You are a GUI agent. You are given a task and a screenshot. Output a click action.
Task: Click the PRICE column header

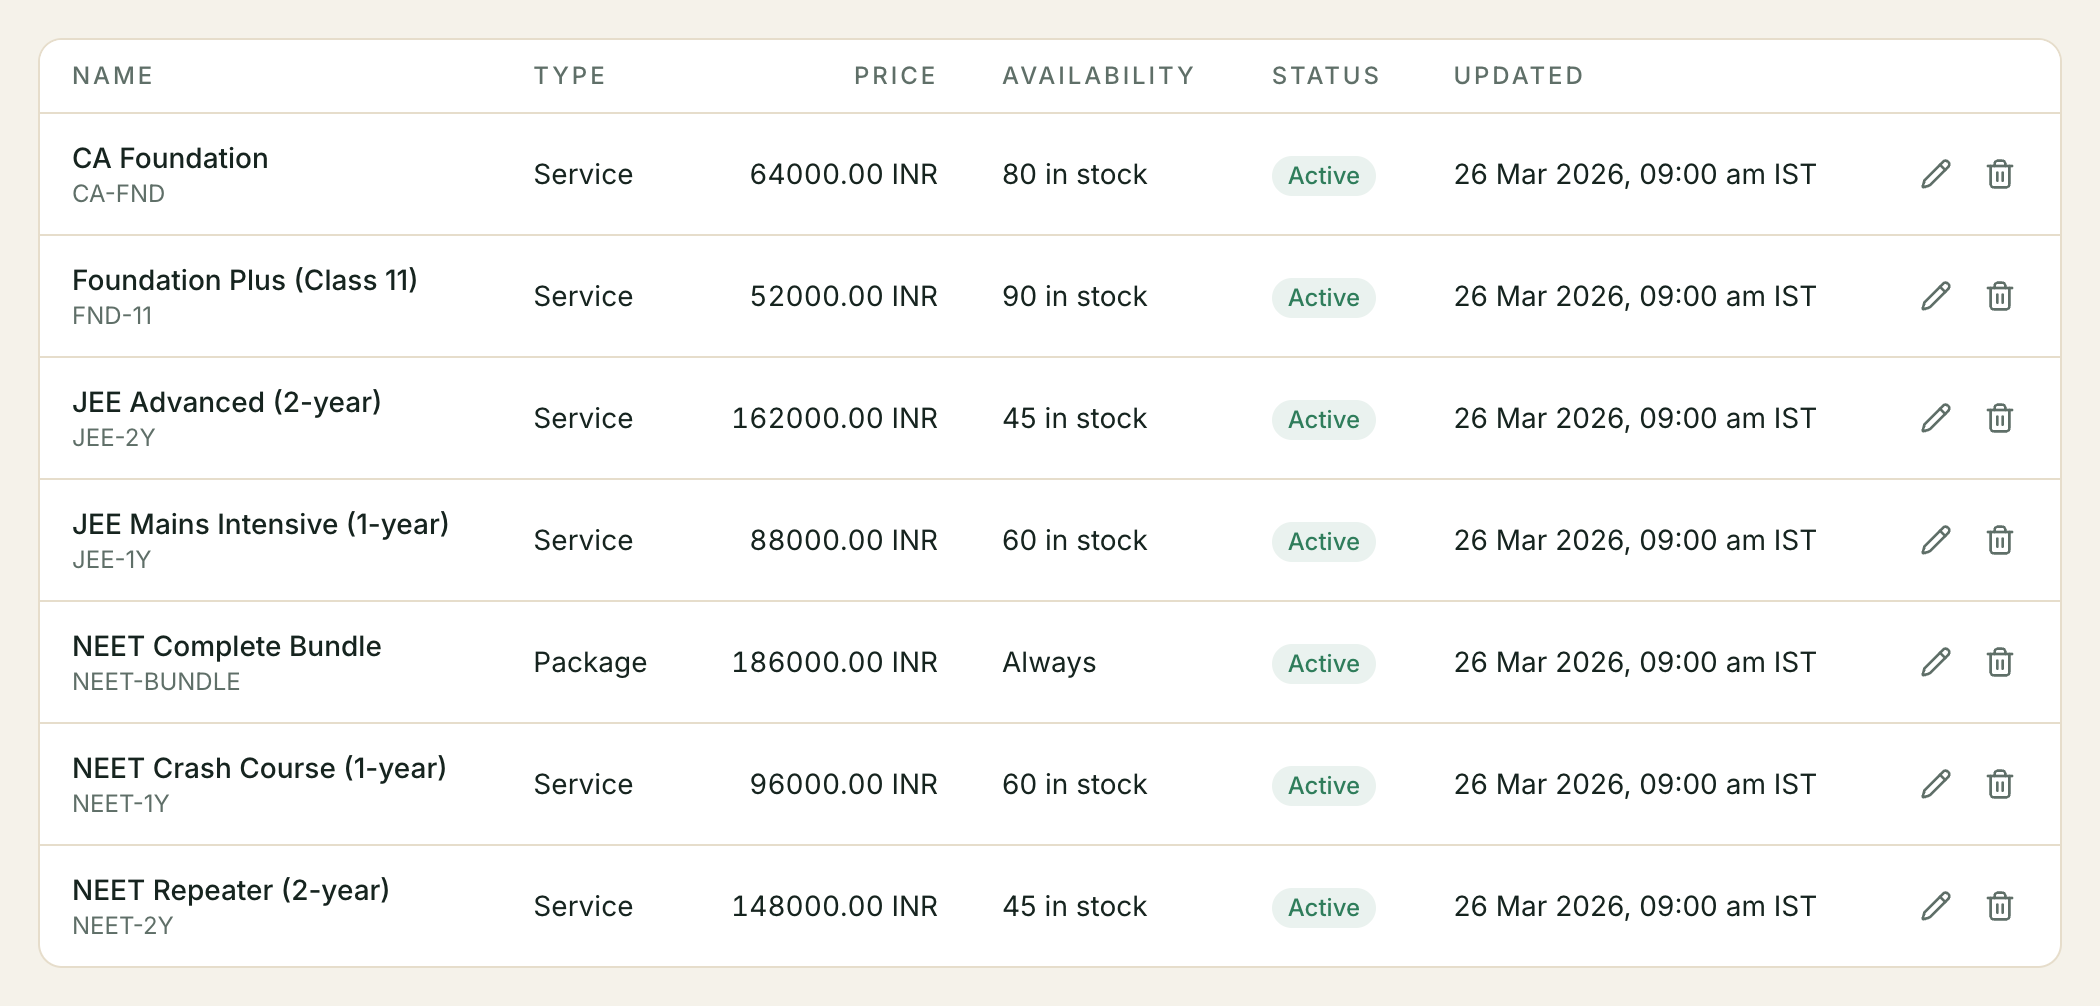(x=895, y=76)
